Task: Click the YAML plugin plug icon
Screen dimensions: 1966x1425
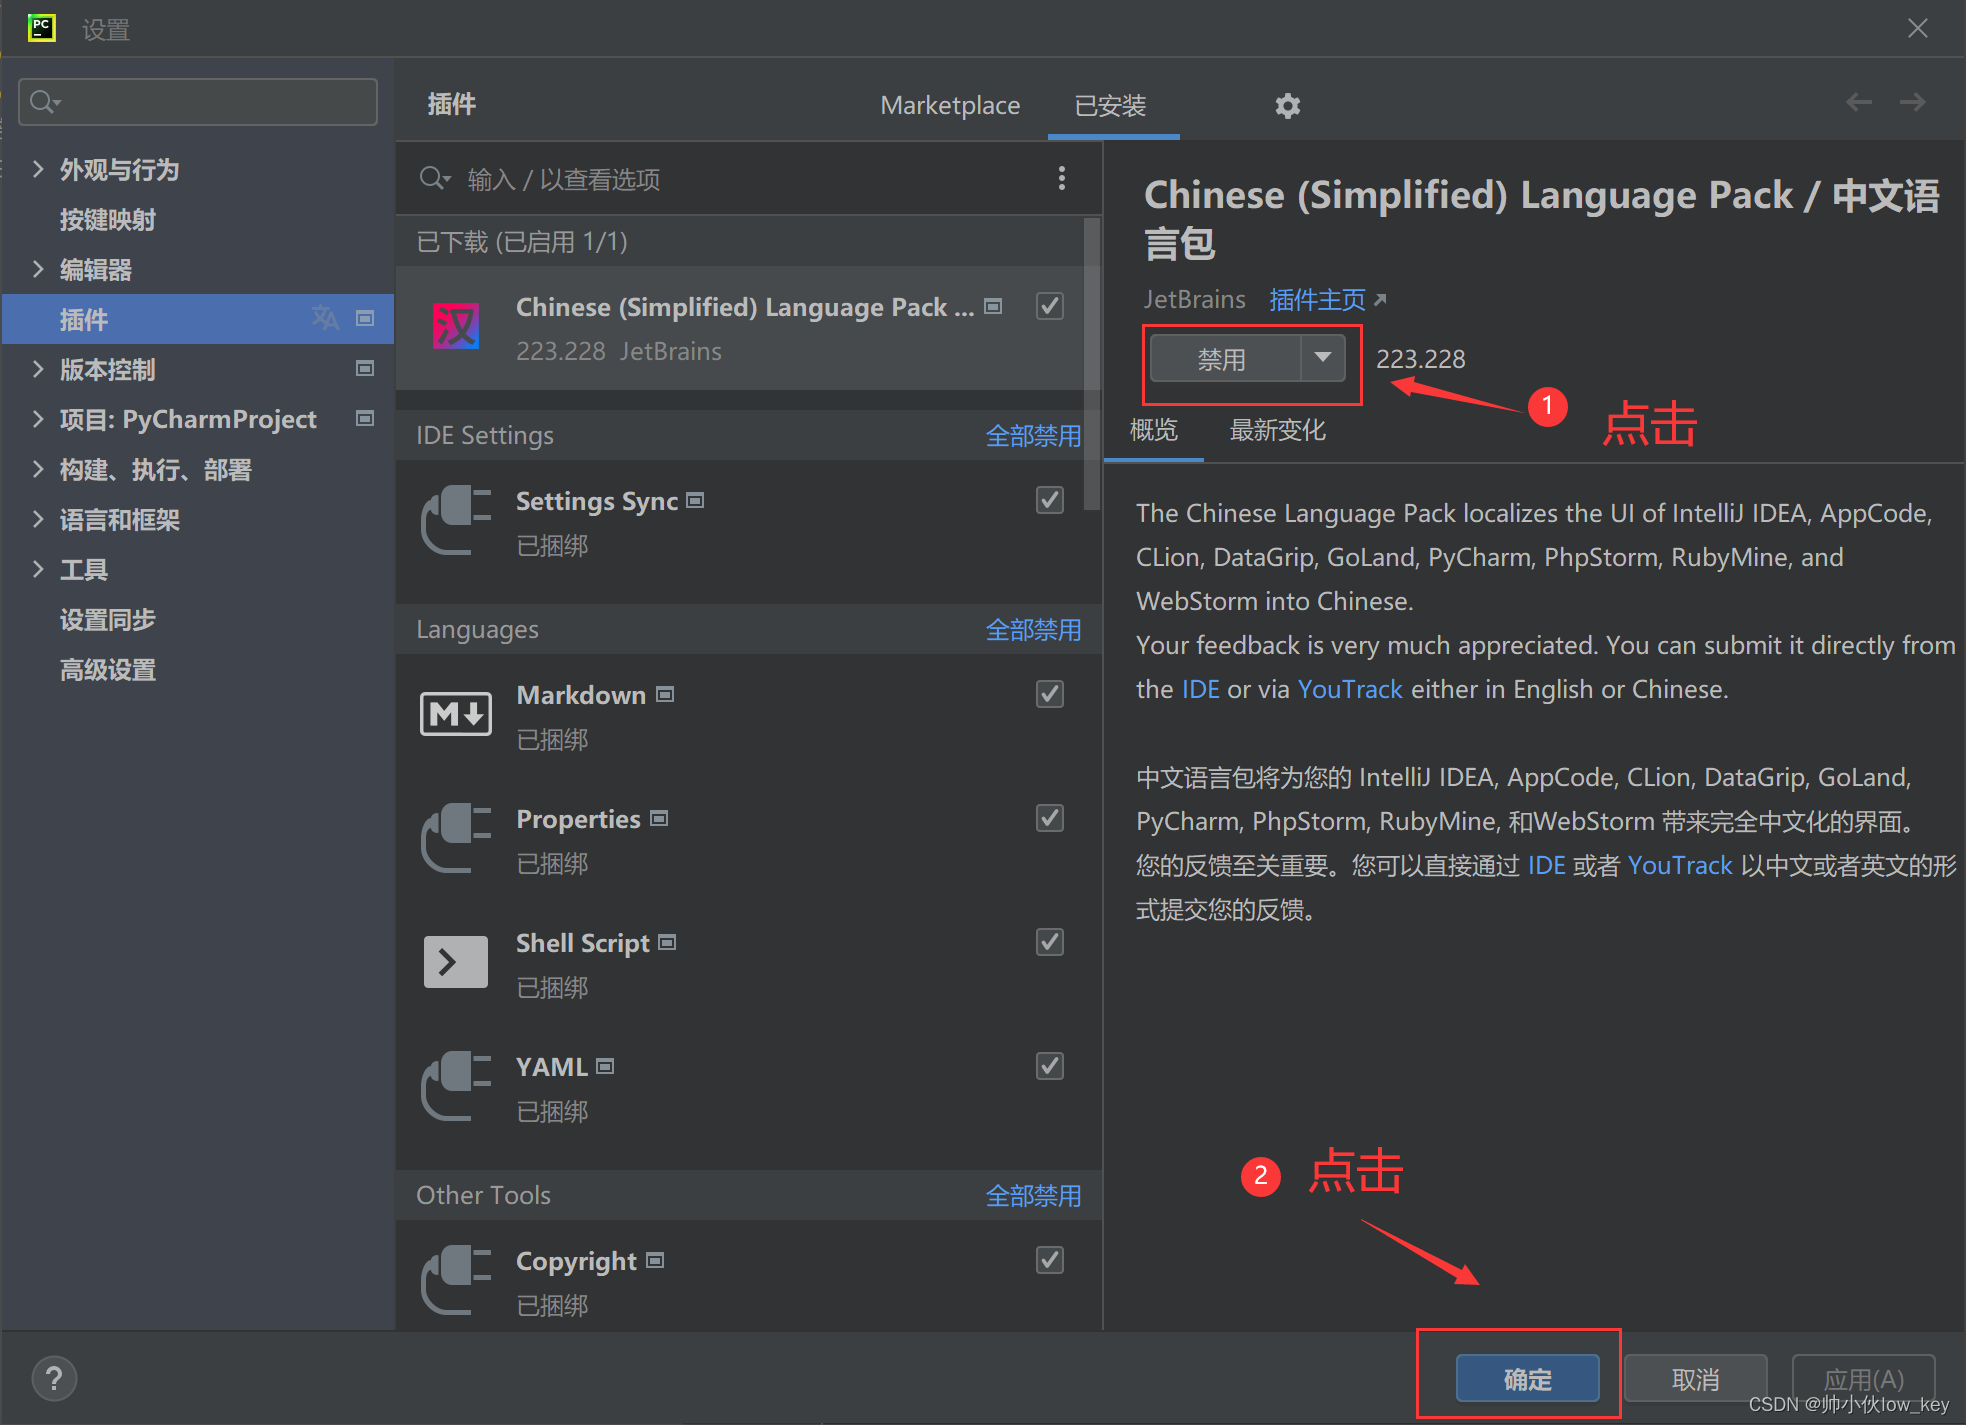Action: 456,1086
